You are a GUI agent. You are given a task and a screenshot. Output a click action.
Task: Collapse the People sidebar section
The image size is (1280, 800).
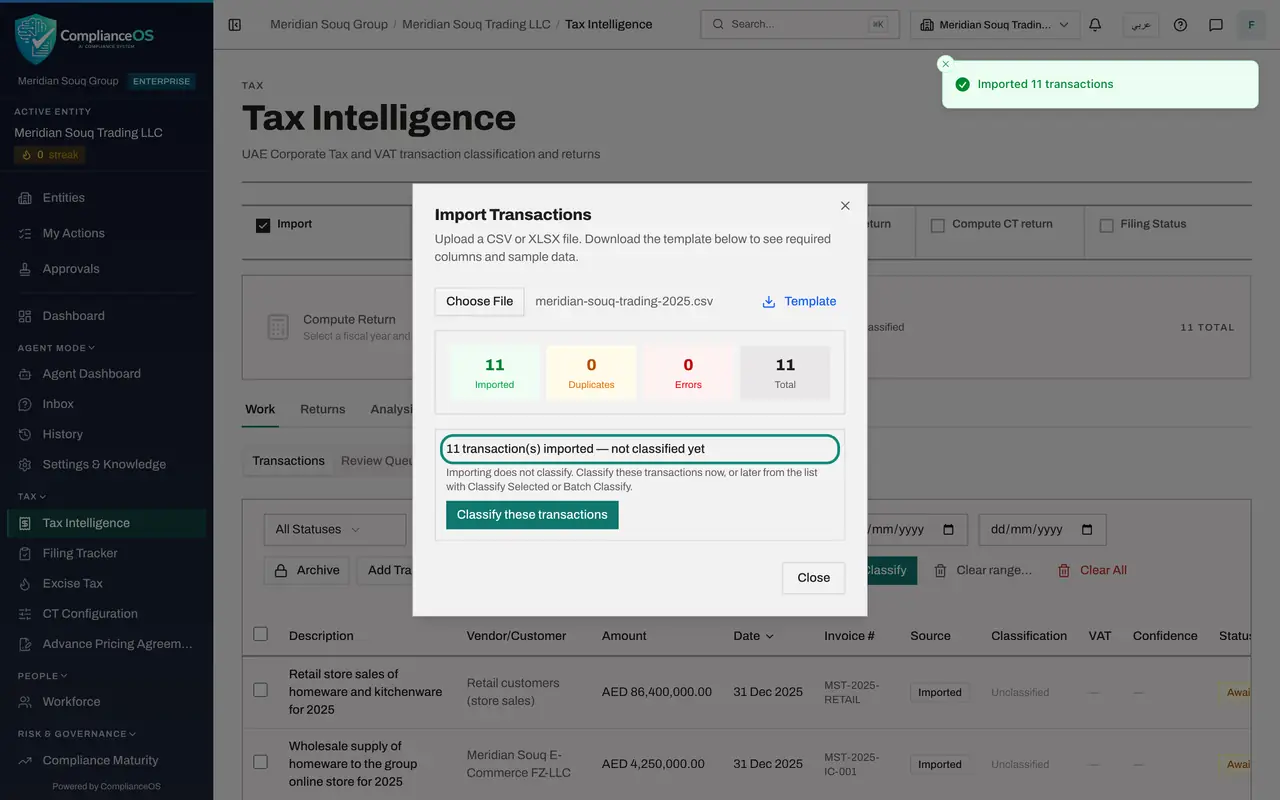point(43,676)
